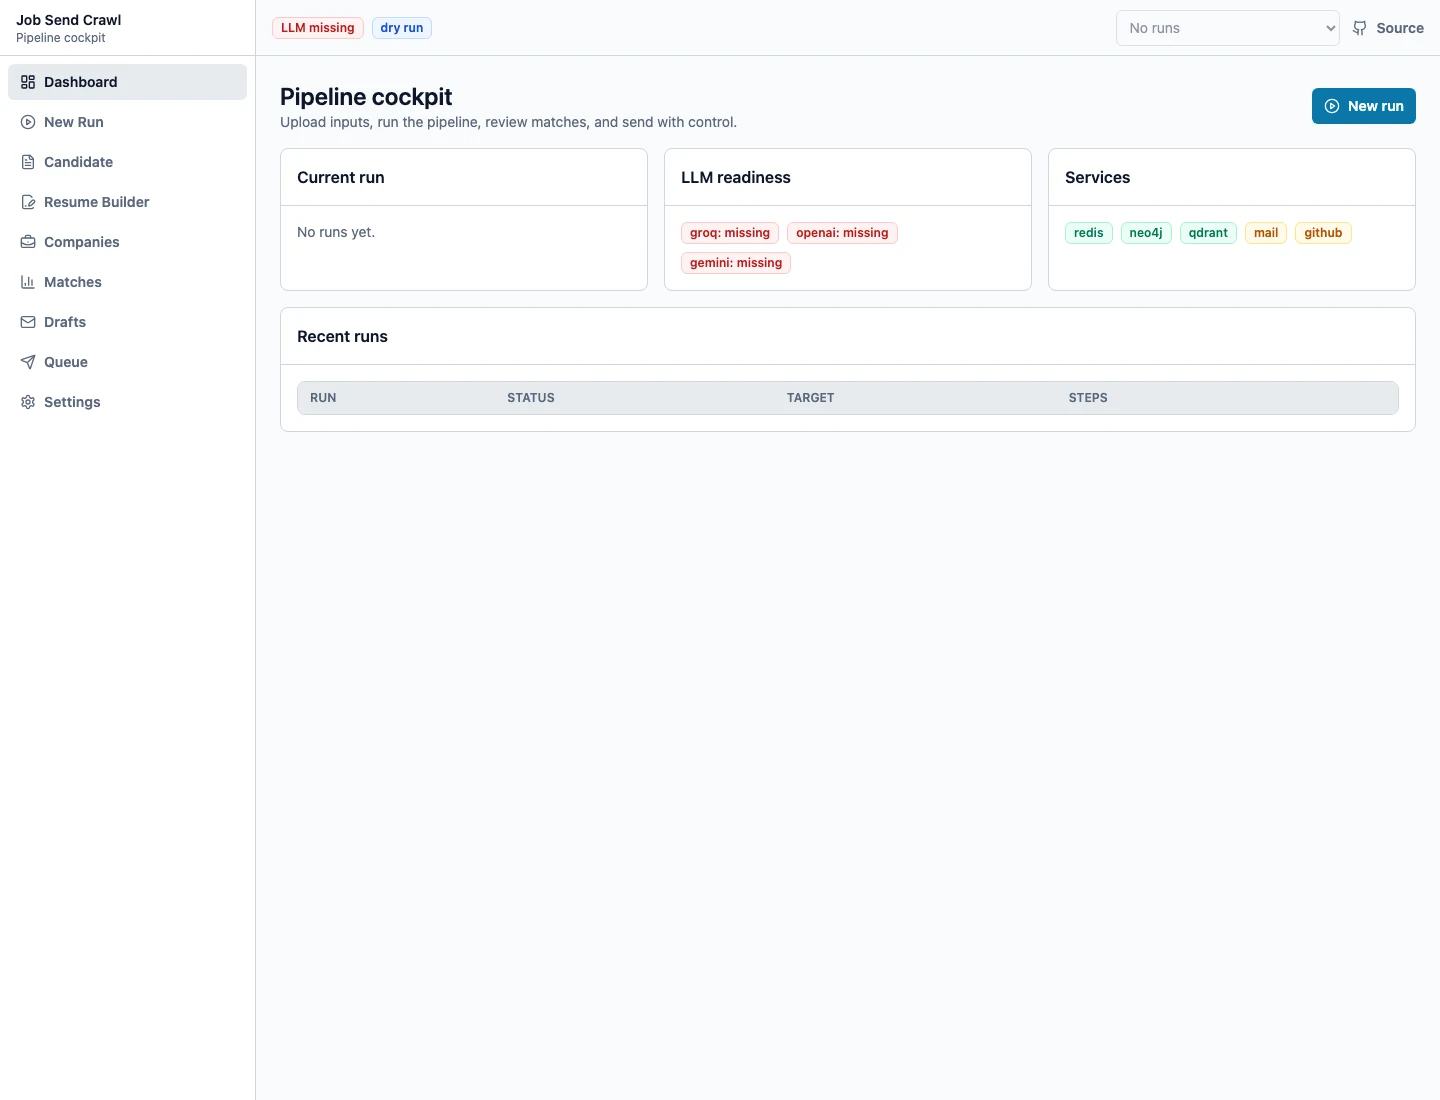Image resolution: width=1440 pixels, height=1100 pixels.
Task: Open the Dashboard menu item
Action: (x=127, y=82)
